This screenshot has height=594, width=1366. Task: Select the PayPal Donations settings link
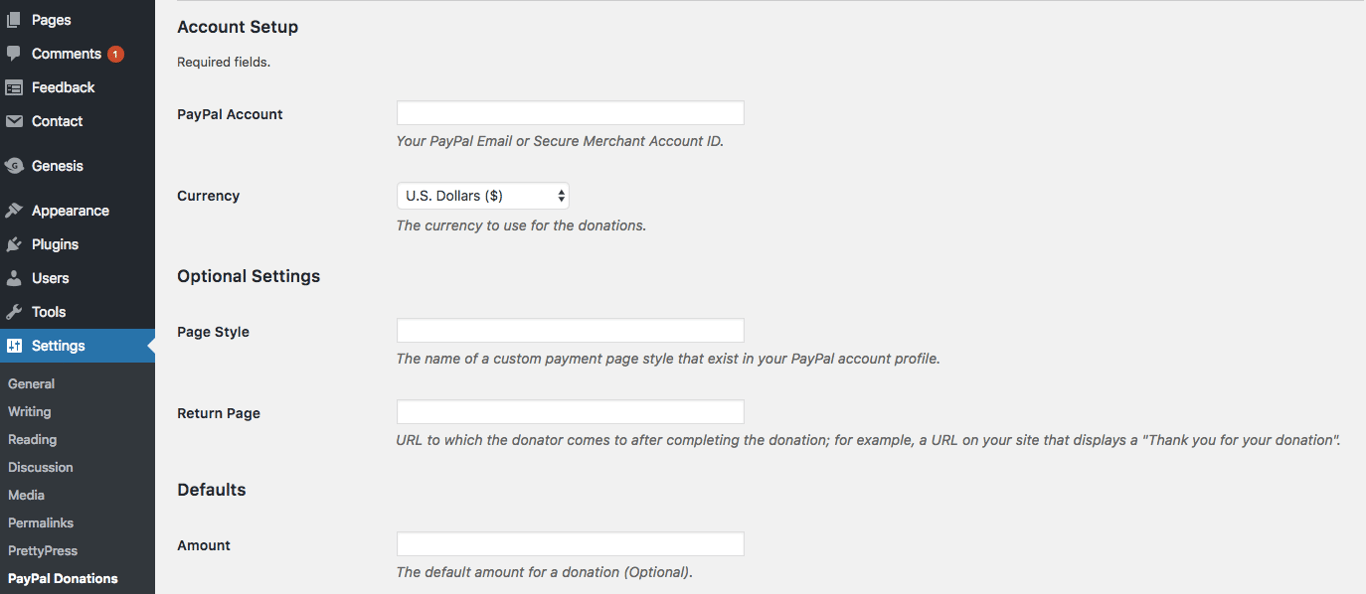[62, 578]
